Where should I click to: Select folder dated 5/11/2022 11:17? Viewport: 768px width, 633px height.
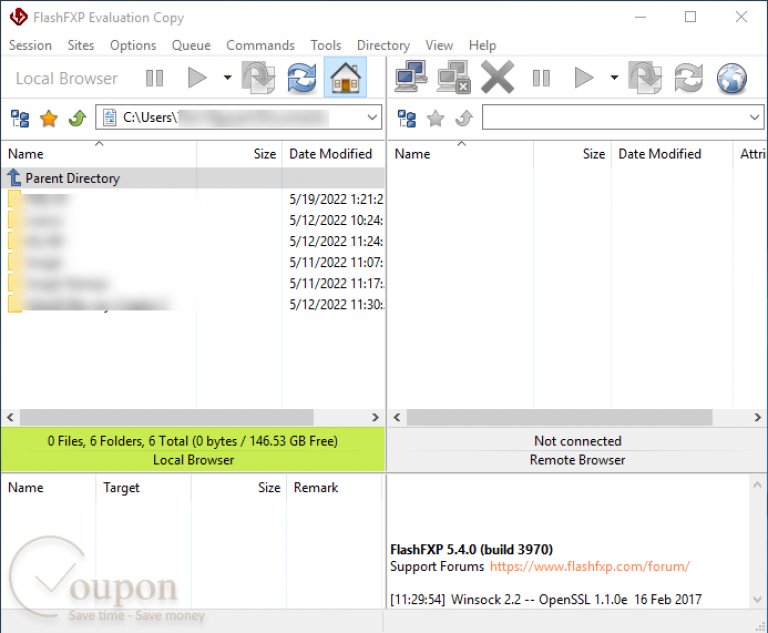(193, 284)
